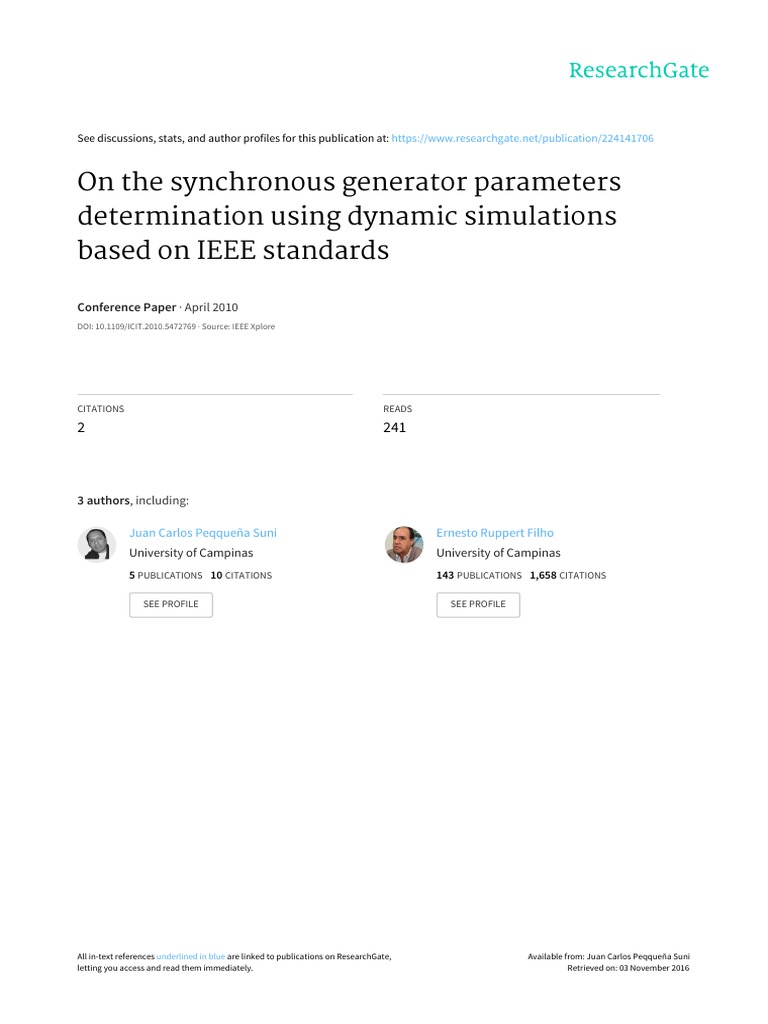Open the researchgate.net publication URL link

(x=523, y=138)
